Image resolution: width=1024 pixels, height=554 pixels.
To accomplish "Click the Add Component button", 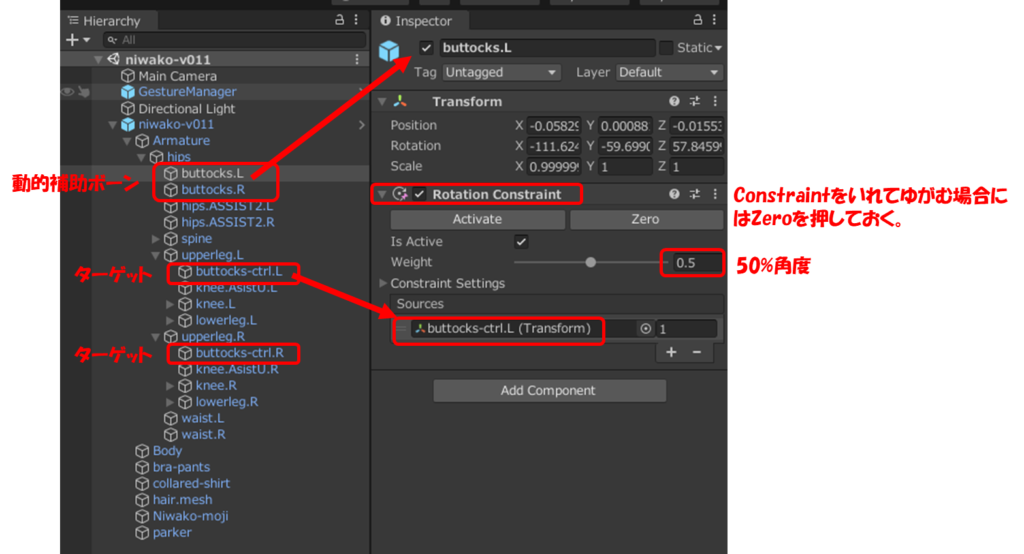I will pyautogui.click(x=549, y=391).
